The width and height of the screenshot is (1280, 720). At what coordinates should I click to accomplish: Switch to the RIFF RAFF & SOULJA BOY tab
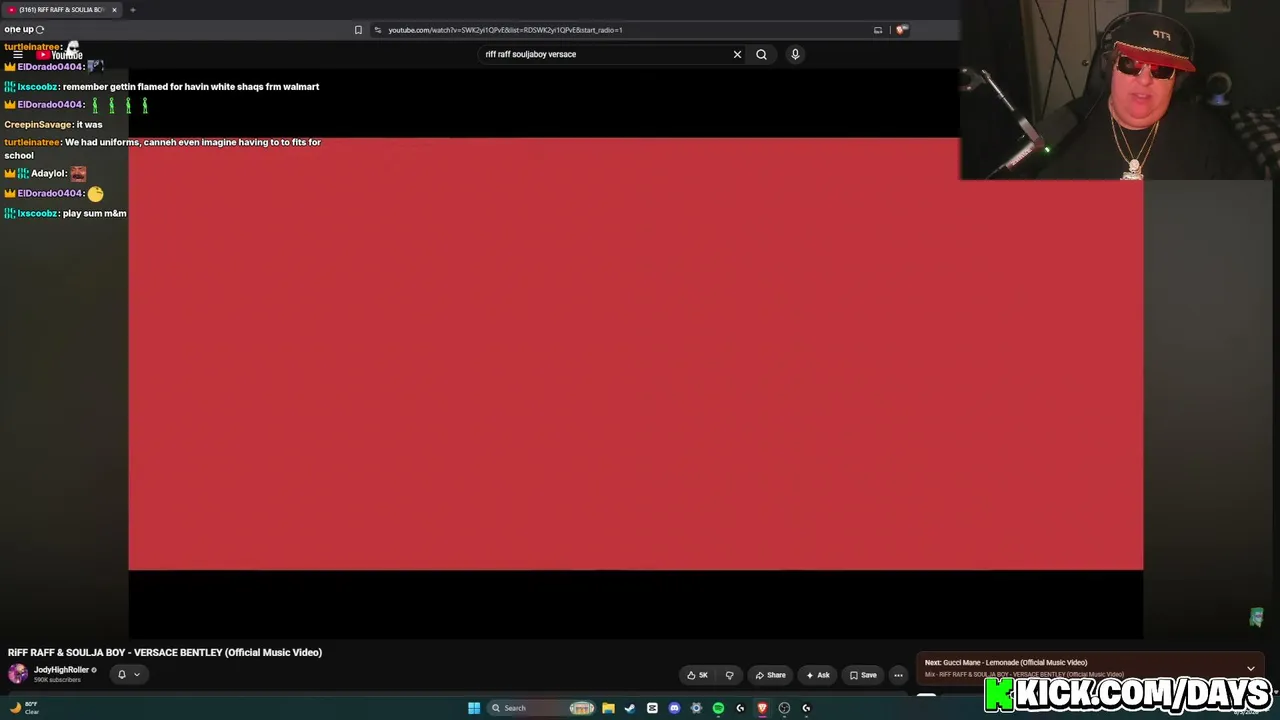(x=61, y=10)
